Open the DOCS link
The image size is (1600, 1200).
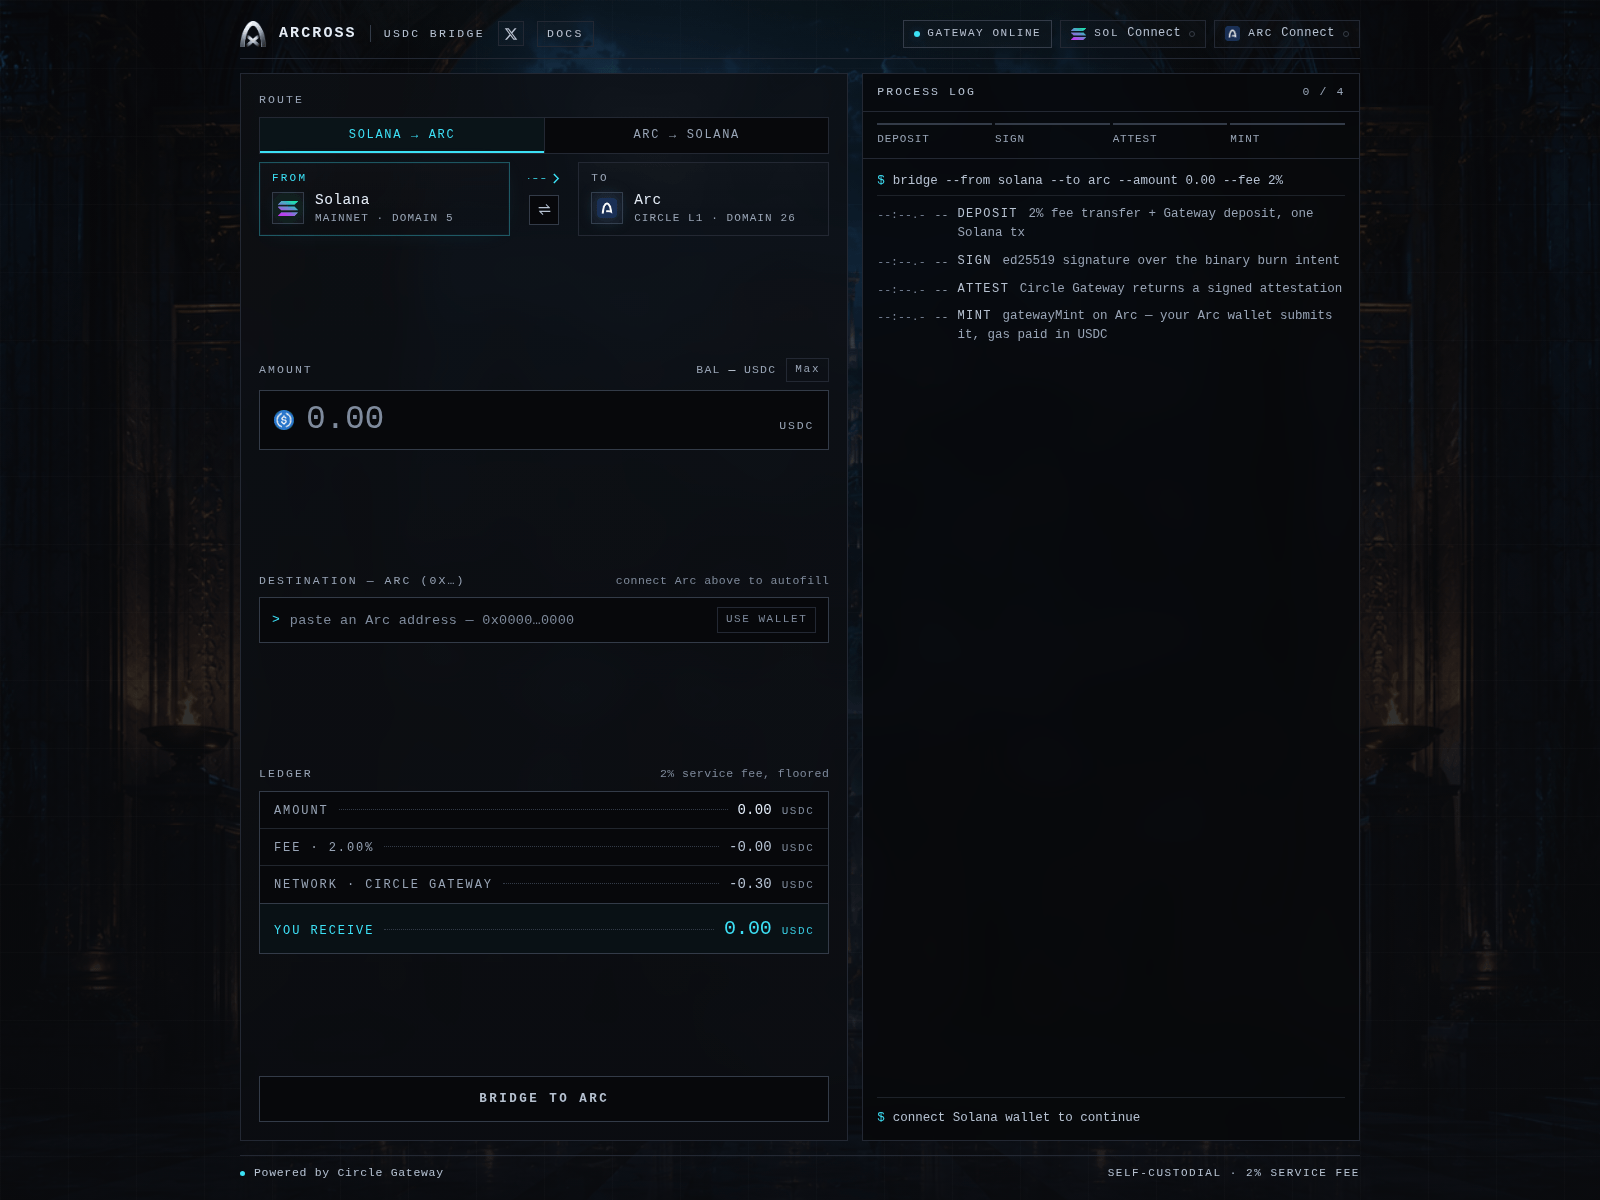[565, 34]
